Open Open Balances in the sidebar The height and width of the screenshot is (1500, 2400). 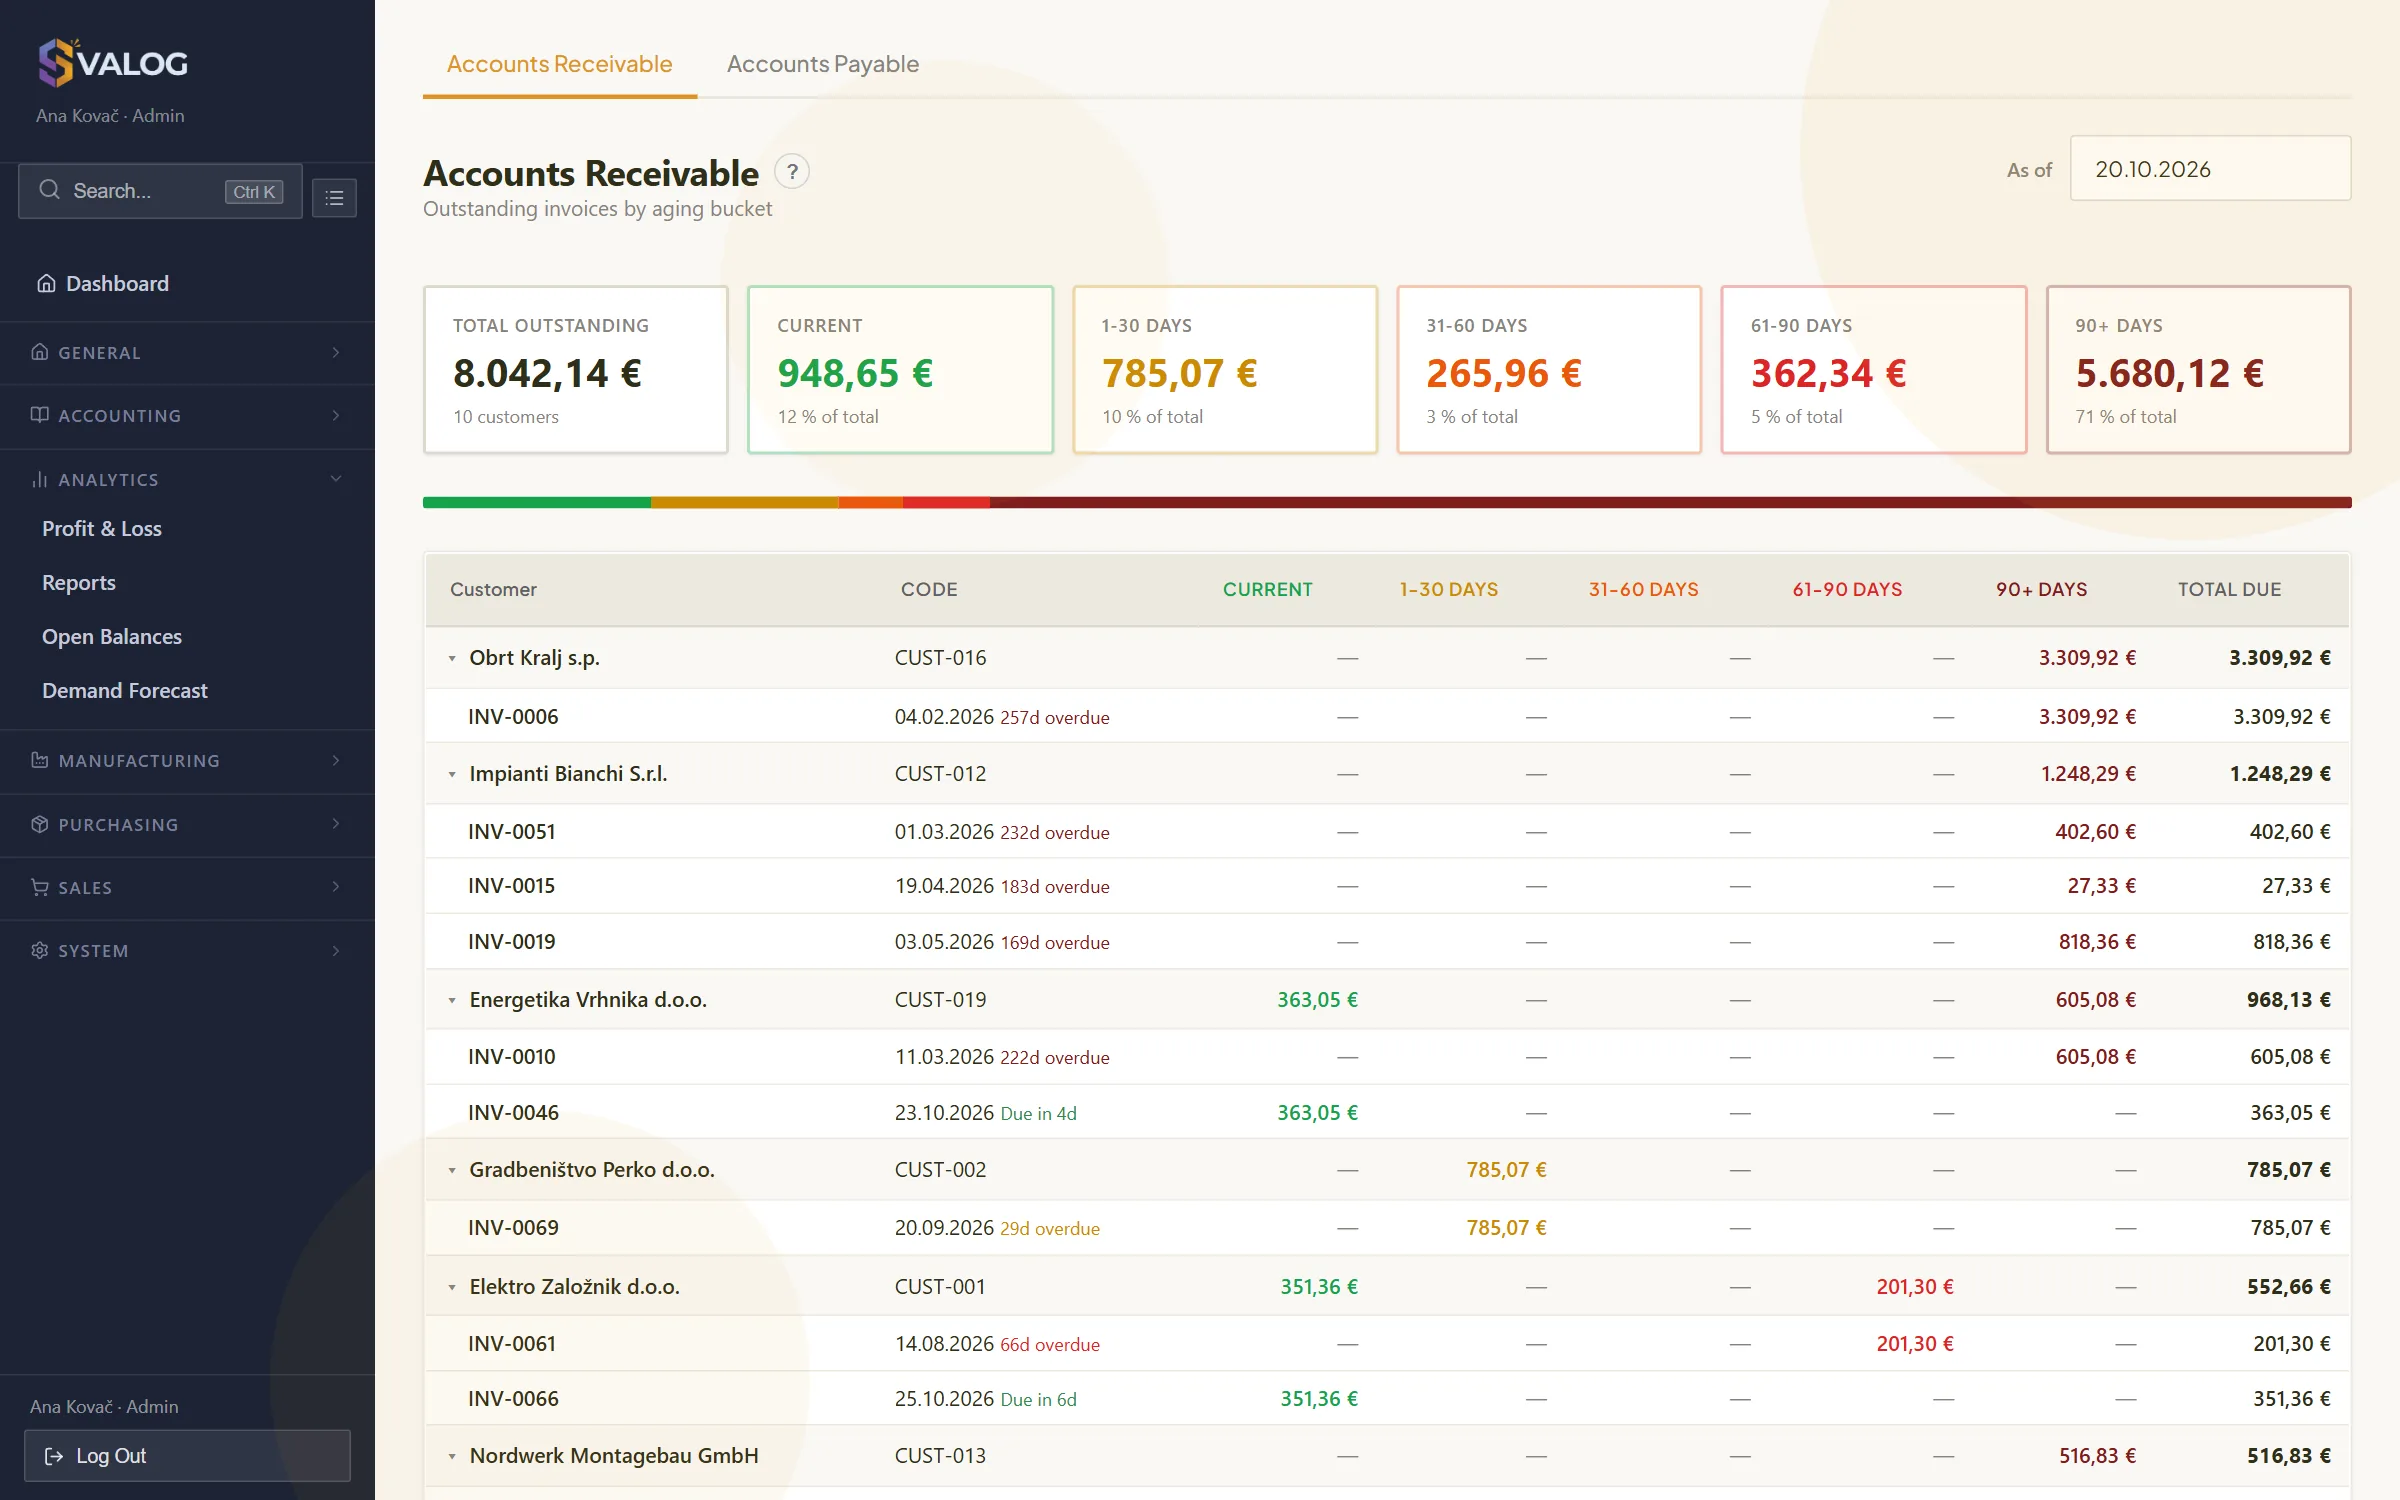point(112,637)
